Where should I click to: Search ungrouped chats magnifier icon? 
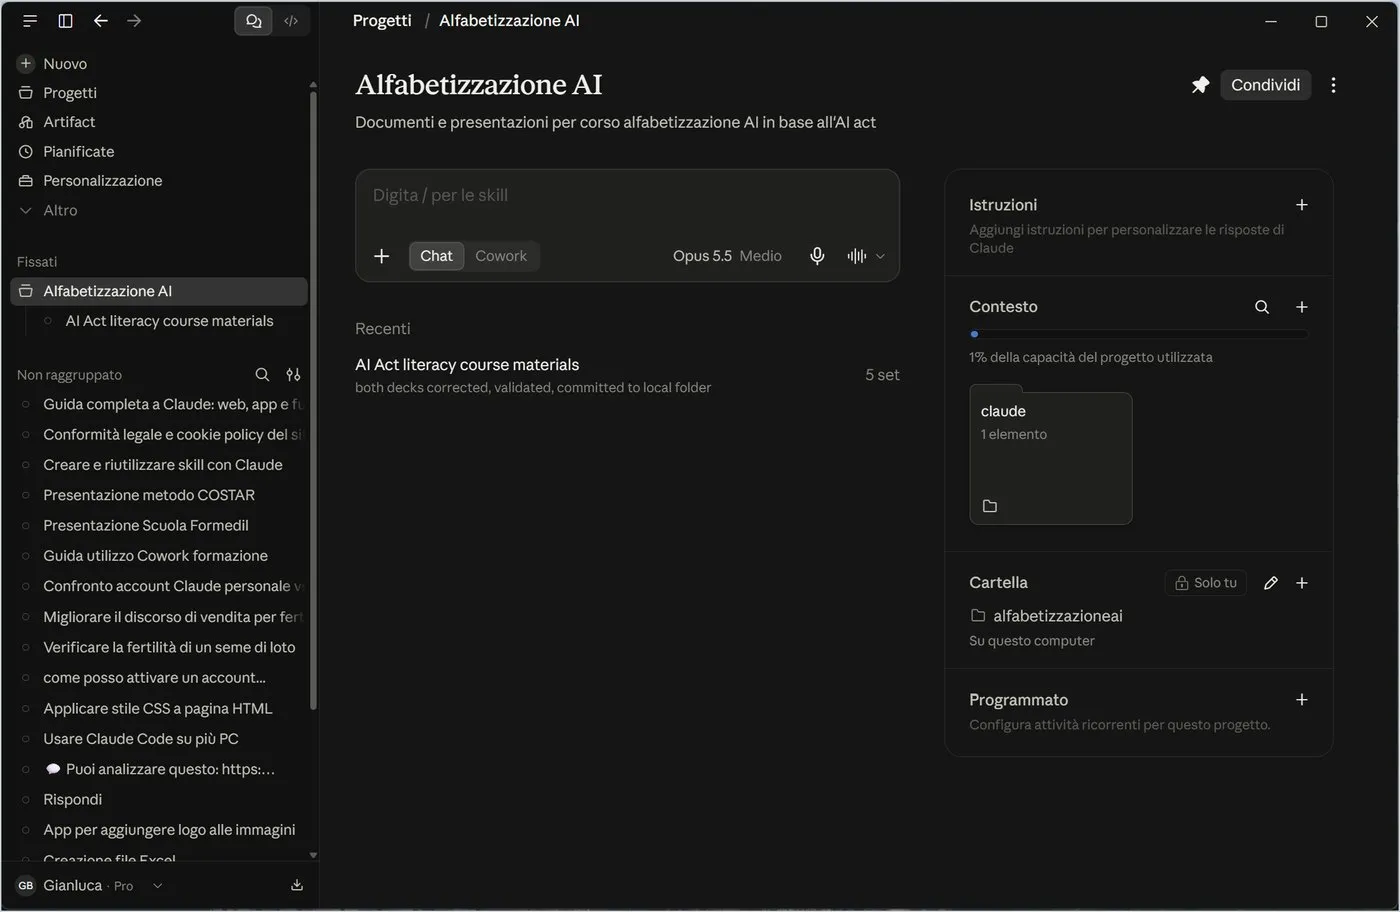point(262,375)
